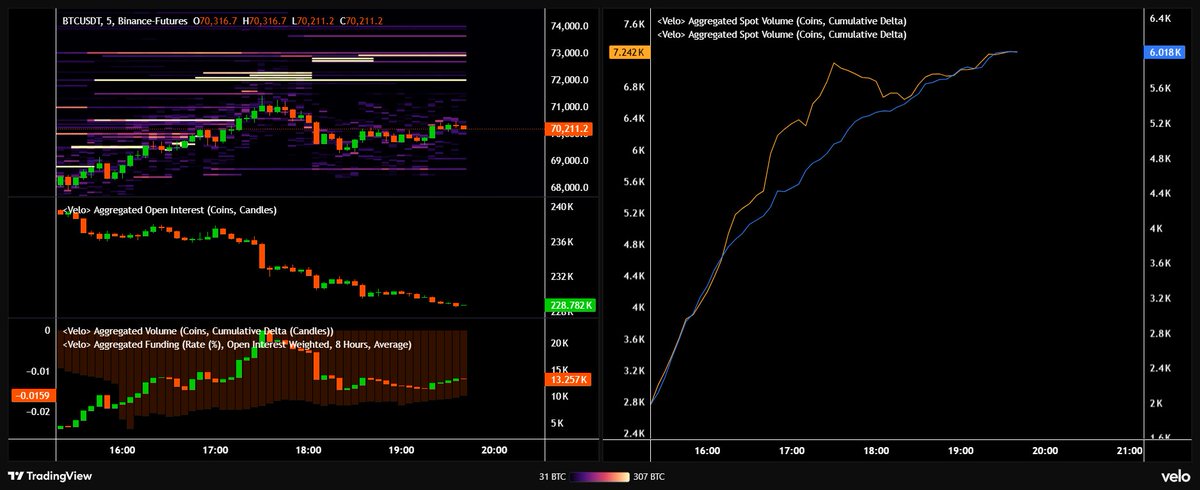Click the 232K open interest axis label

tap(562, 277)
